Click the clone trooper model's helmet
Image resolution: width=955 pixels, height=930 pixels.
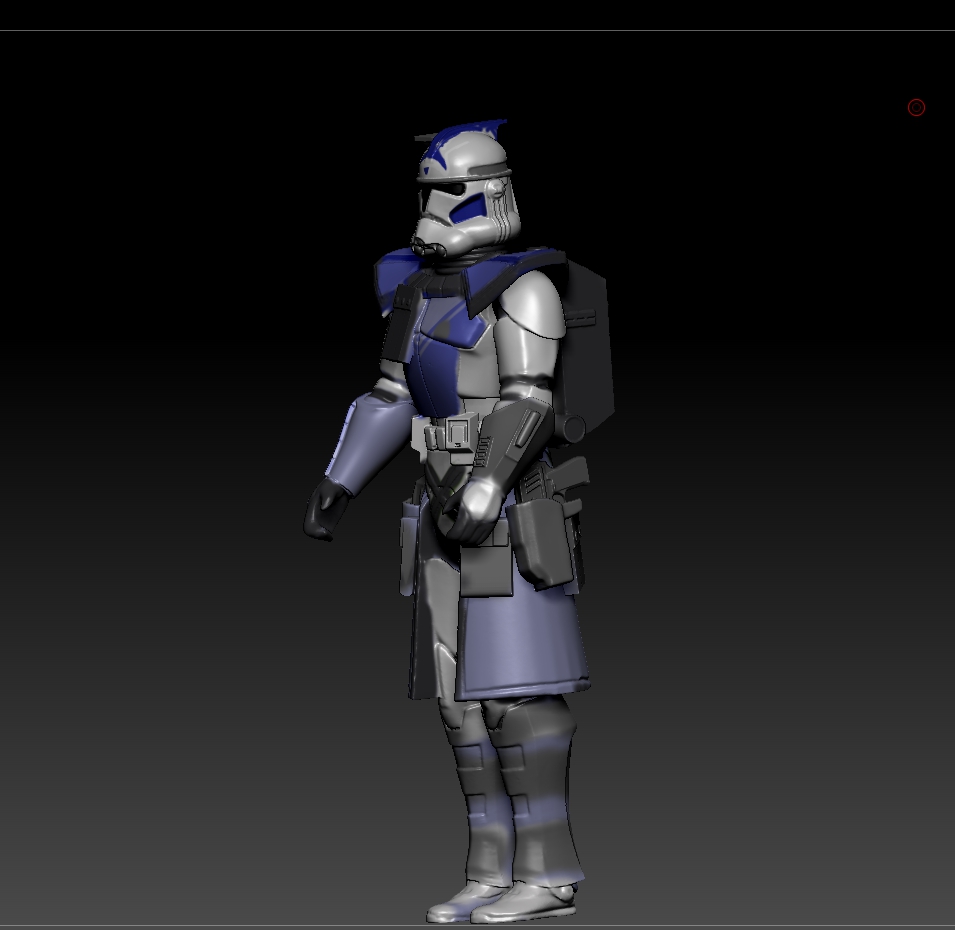click(466, 189)
